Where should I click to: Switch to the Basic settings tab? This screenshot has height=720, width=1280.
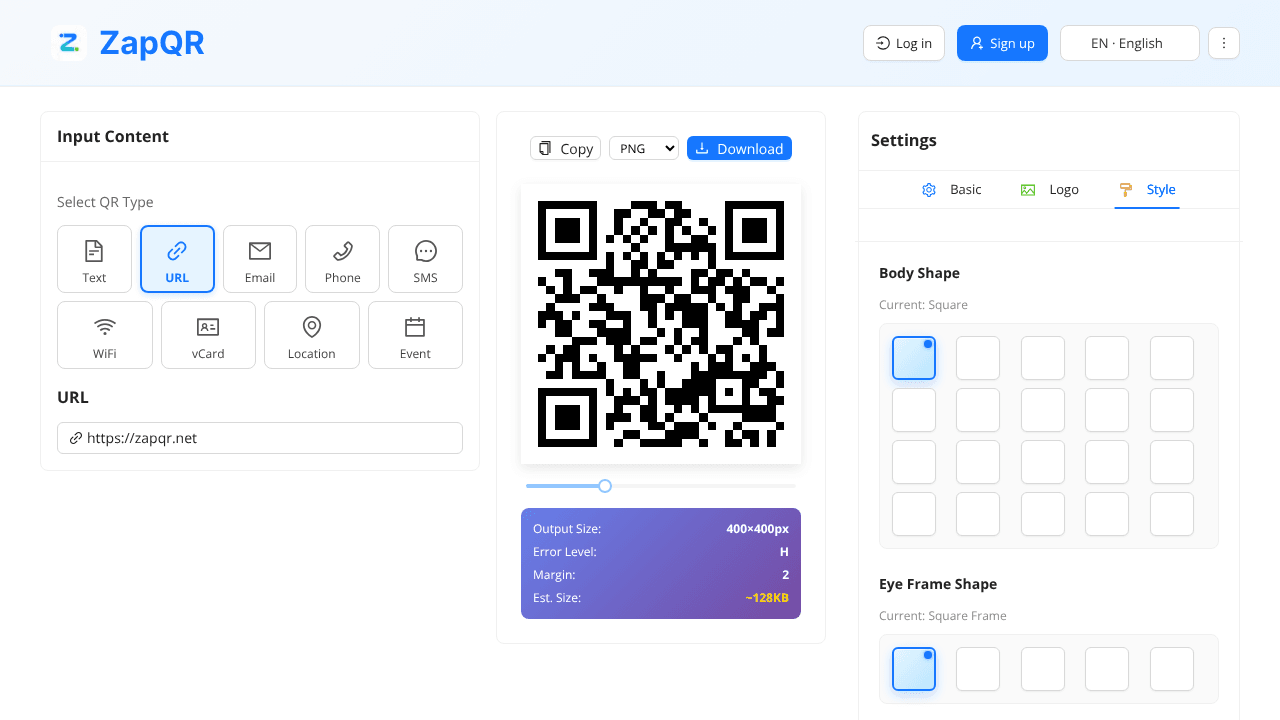(x=952, y=189)
